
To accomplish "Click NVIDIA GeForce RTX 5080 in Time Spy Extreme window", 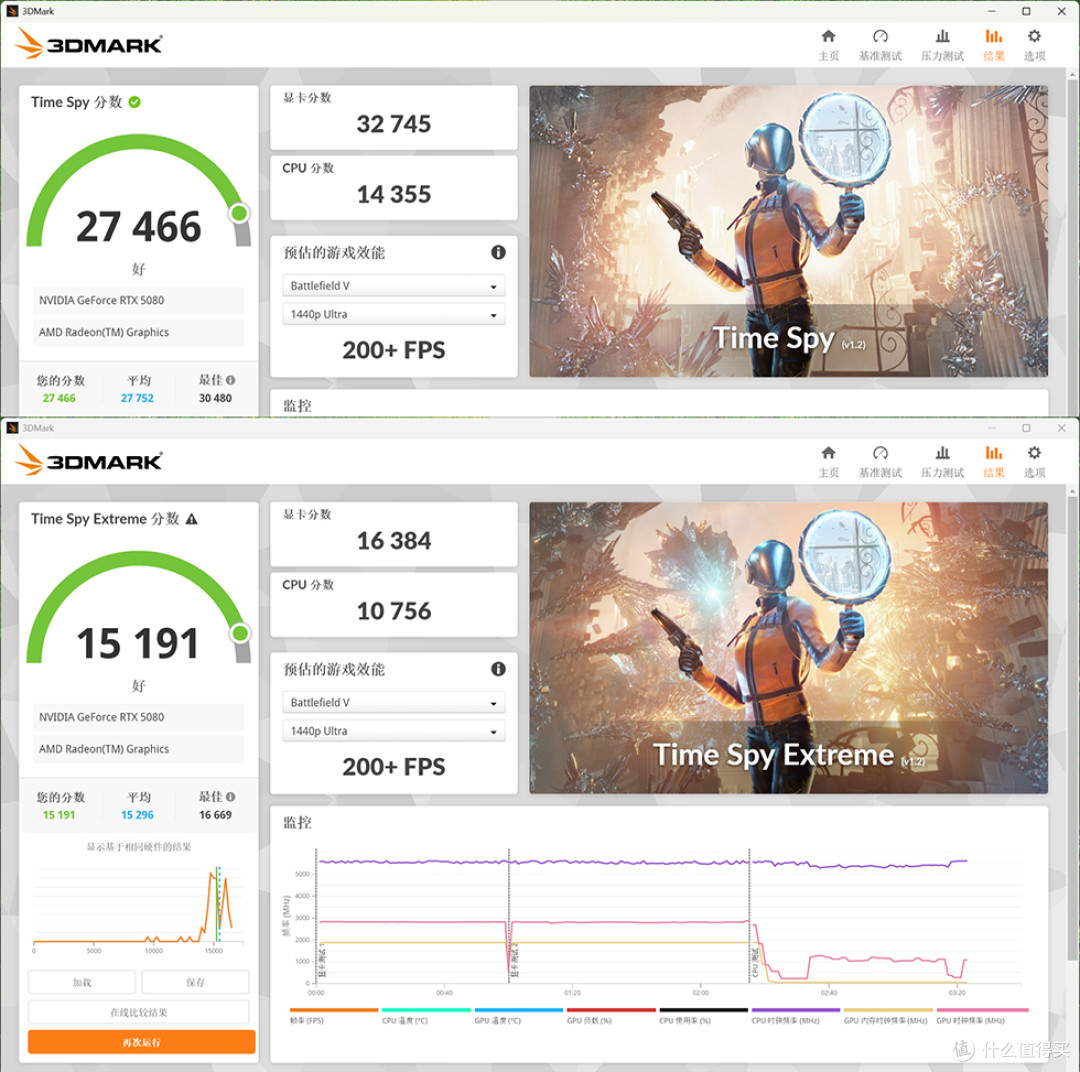I will click(x=138, y=717).
